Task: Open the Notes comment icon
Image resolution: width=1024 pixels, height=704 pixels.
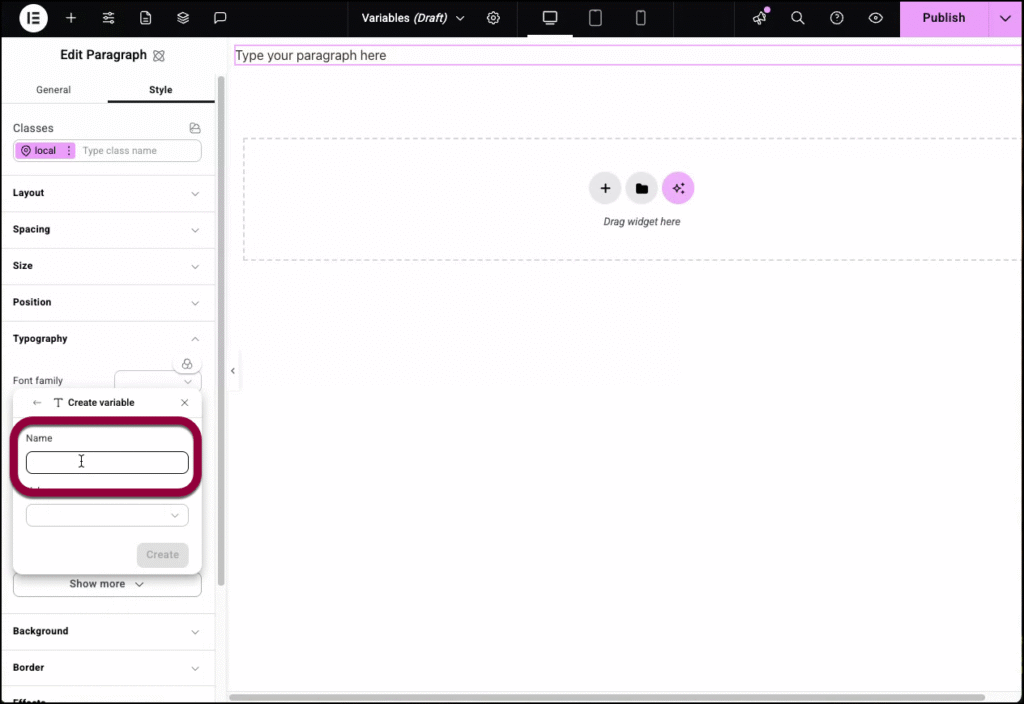Action: [x=220, y=18]
